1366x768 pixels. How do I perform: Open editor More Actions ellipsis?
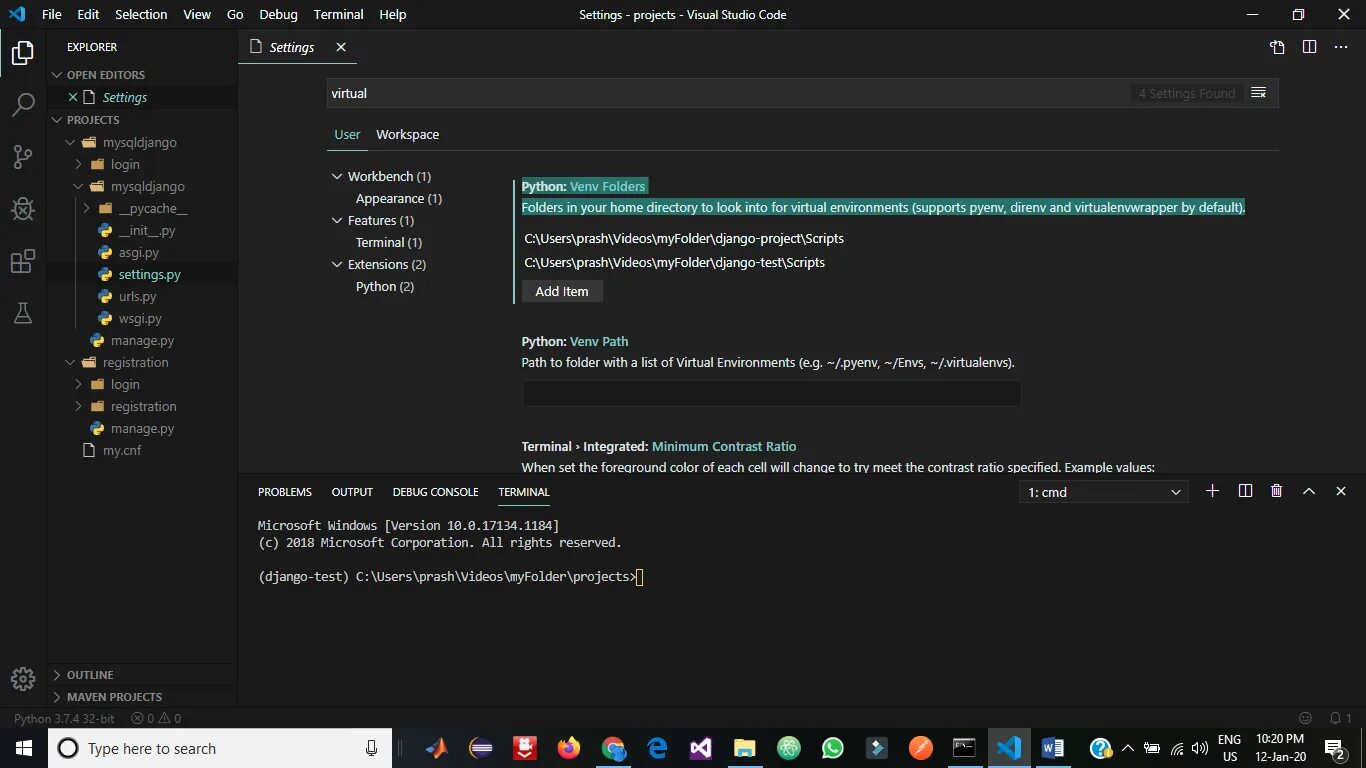pos(1341,47)
